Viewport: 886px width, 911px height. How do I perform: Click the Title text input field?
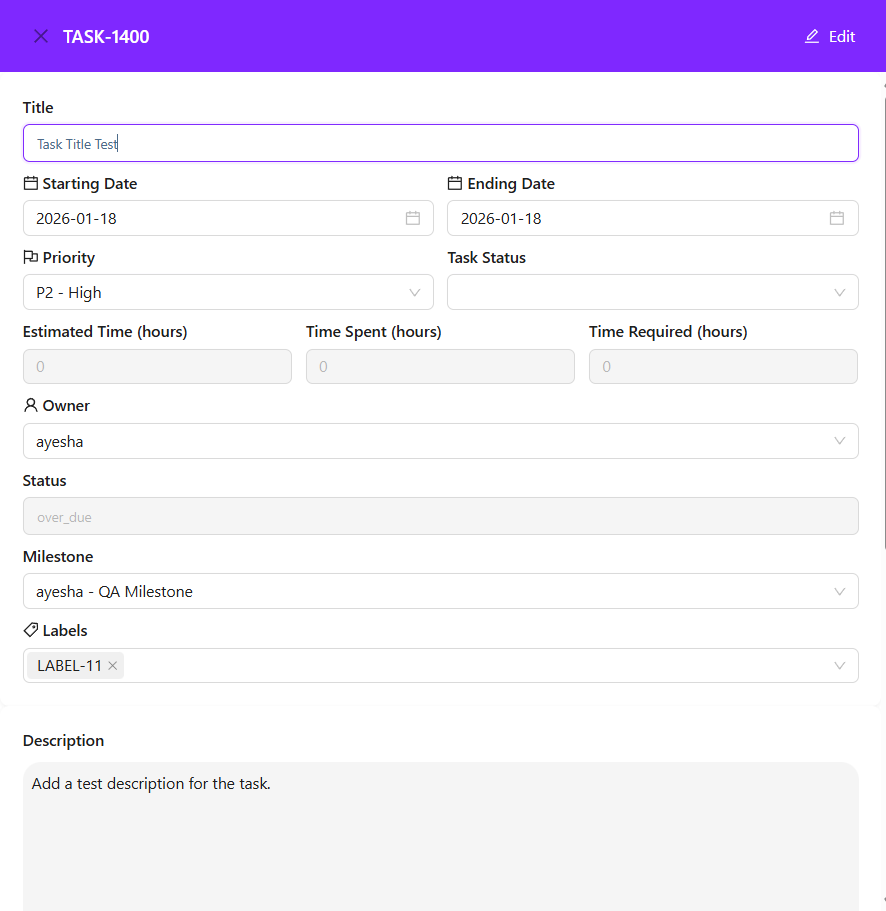click(440, 143)
